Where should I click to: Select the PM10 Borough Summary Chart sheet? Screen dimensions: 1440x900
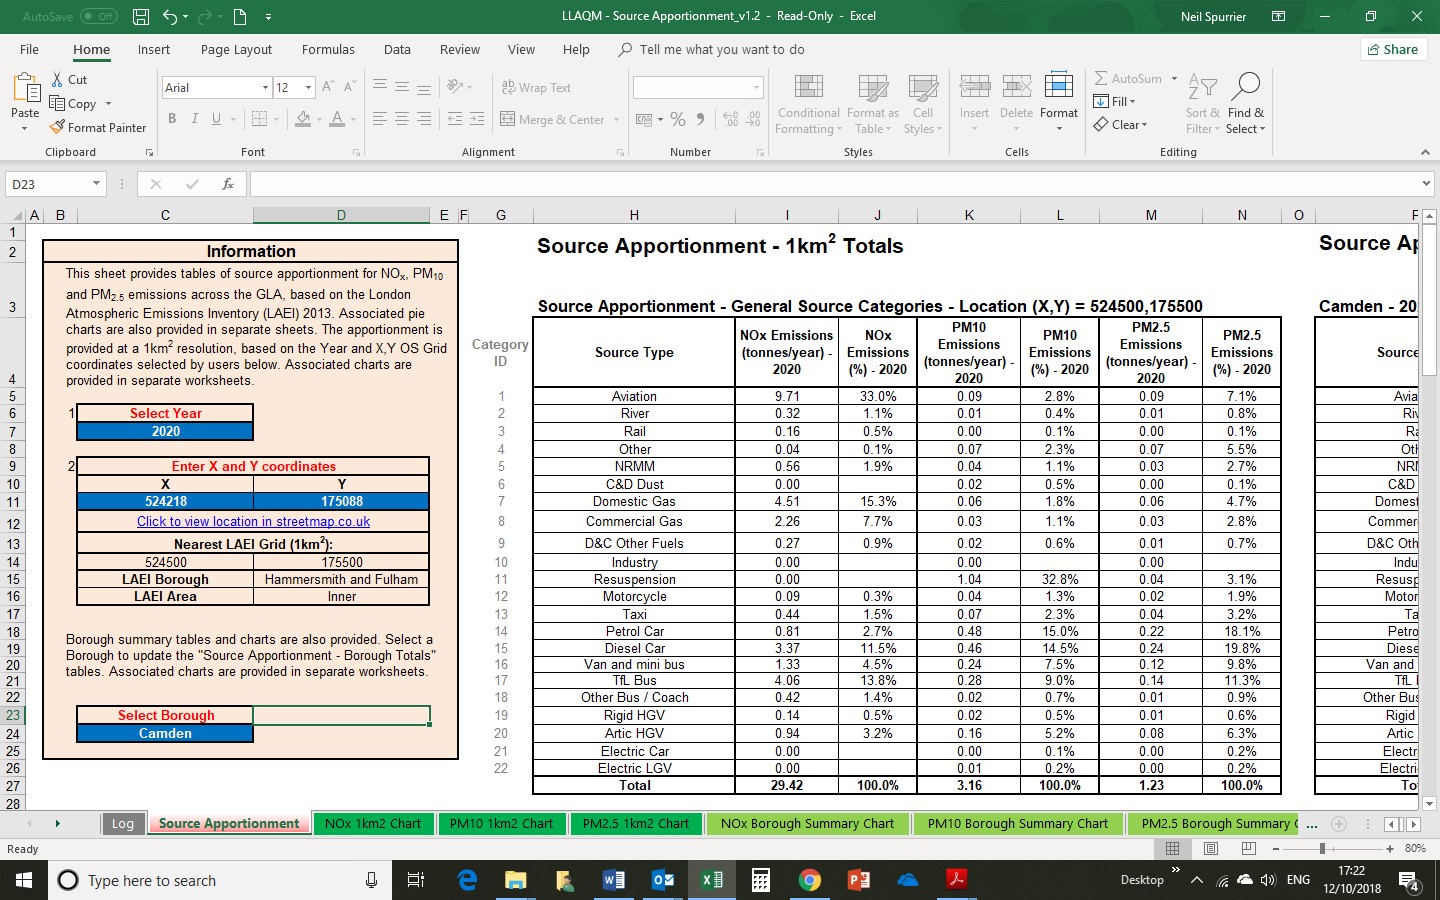[1017, 824]
